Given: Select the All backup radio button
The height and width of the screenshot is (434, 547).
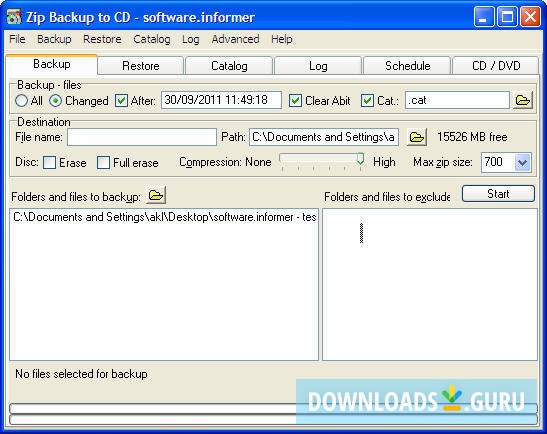Looking at the screenshot, I should click(x=21, y=101).
